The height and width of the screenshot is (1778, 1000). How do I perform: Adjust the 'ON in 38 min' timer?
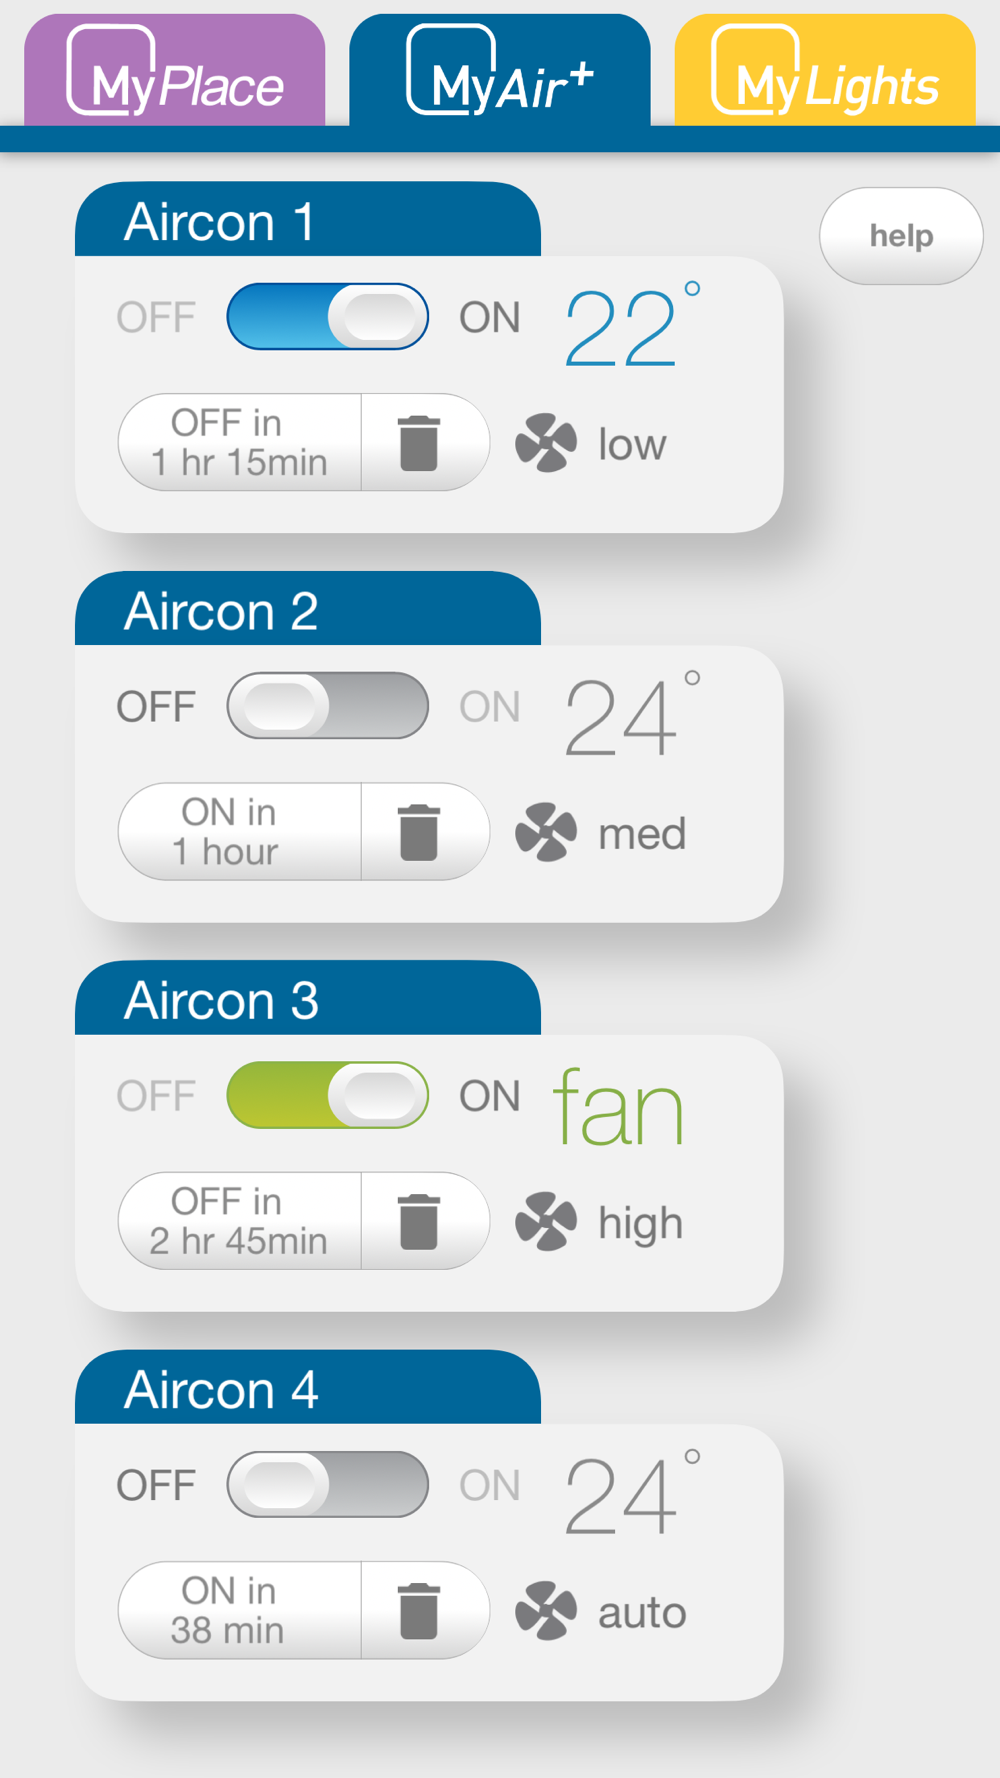[x=240, y=1610]
